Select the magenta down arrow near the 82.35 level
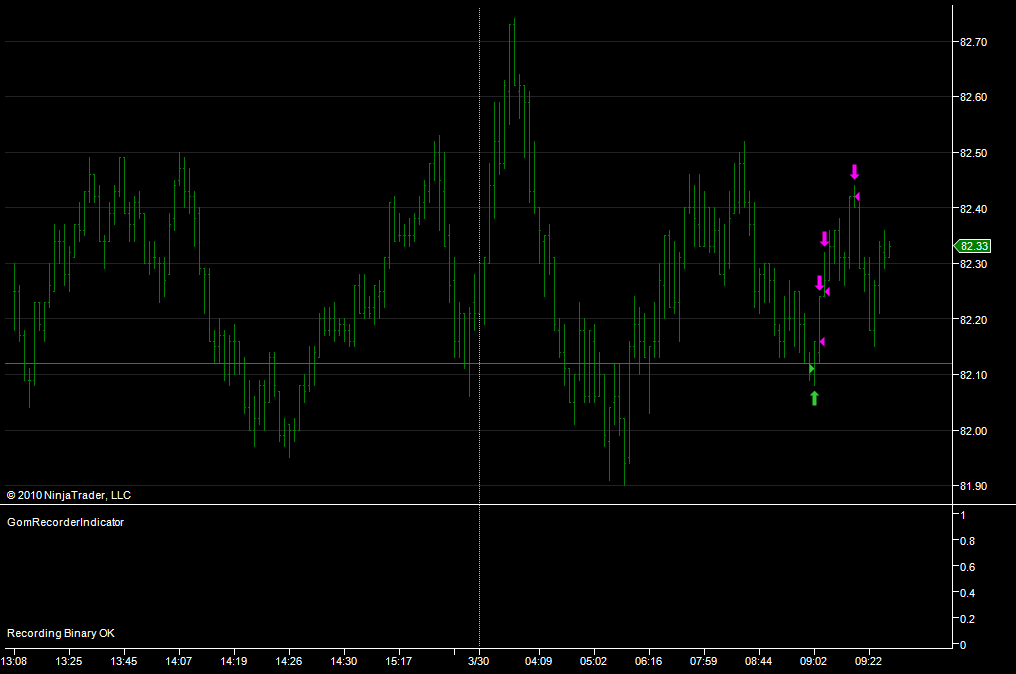Image resolution: width=1016 pixels, height=674 pixels. coord(824,238)
